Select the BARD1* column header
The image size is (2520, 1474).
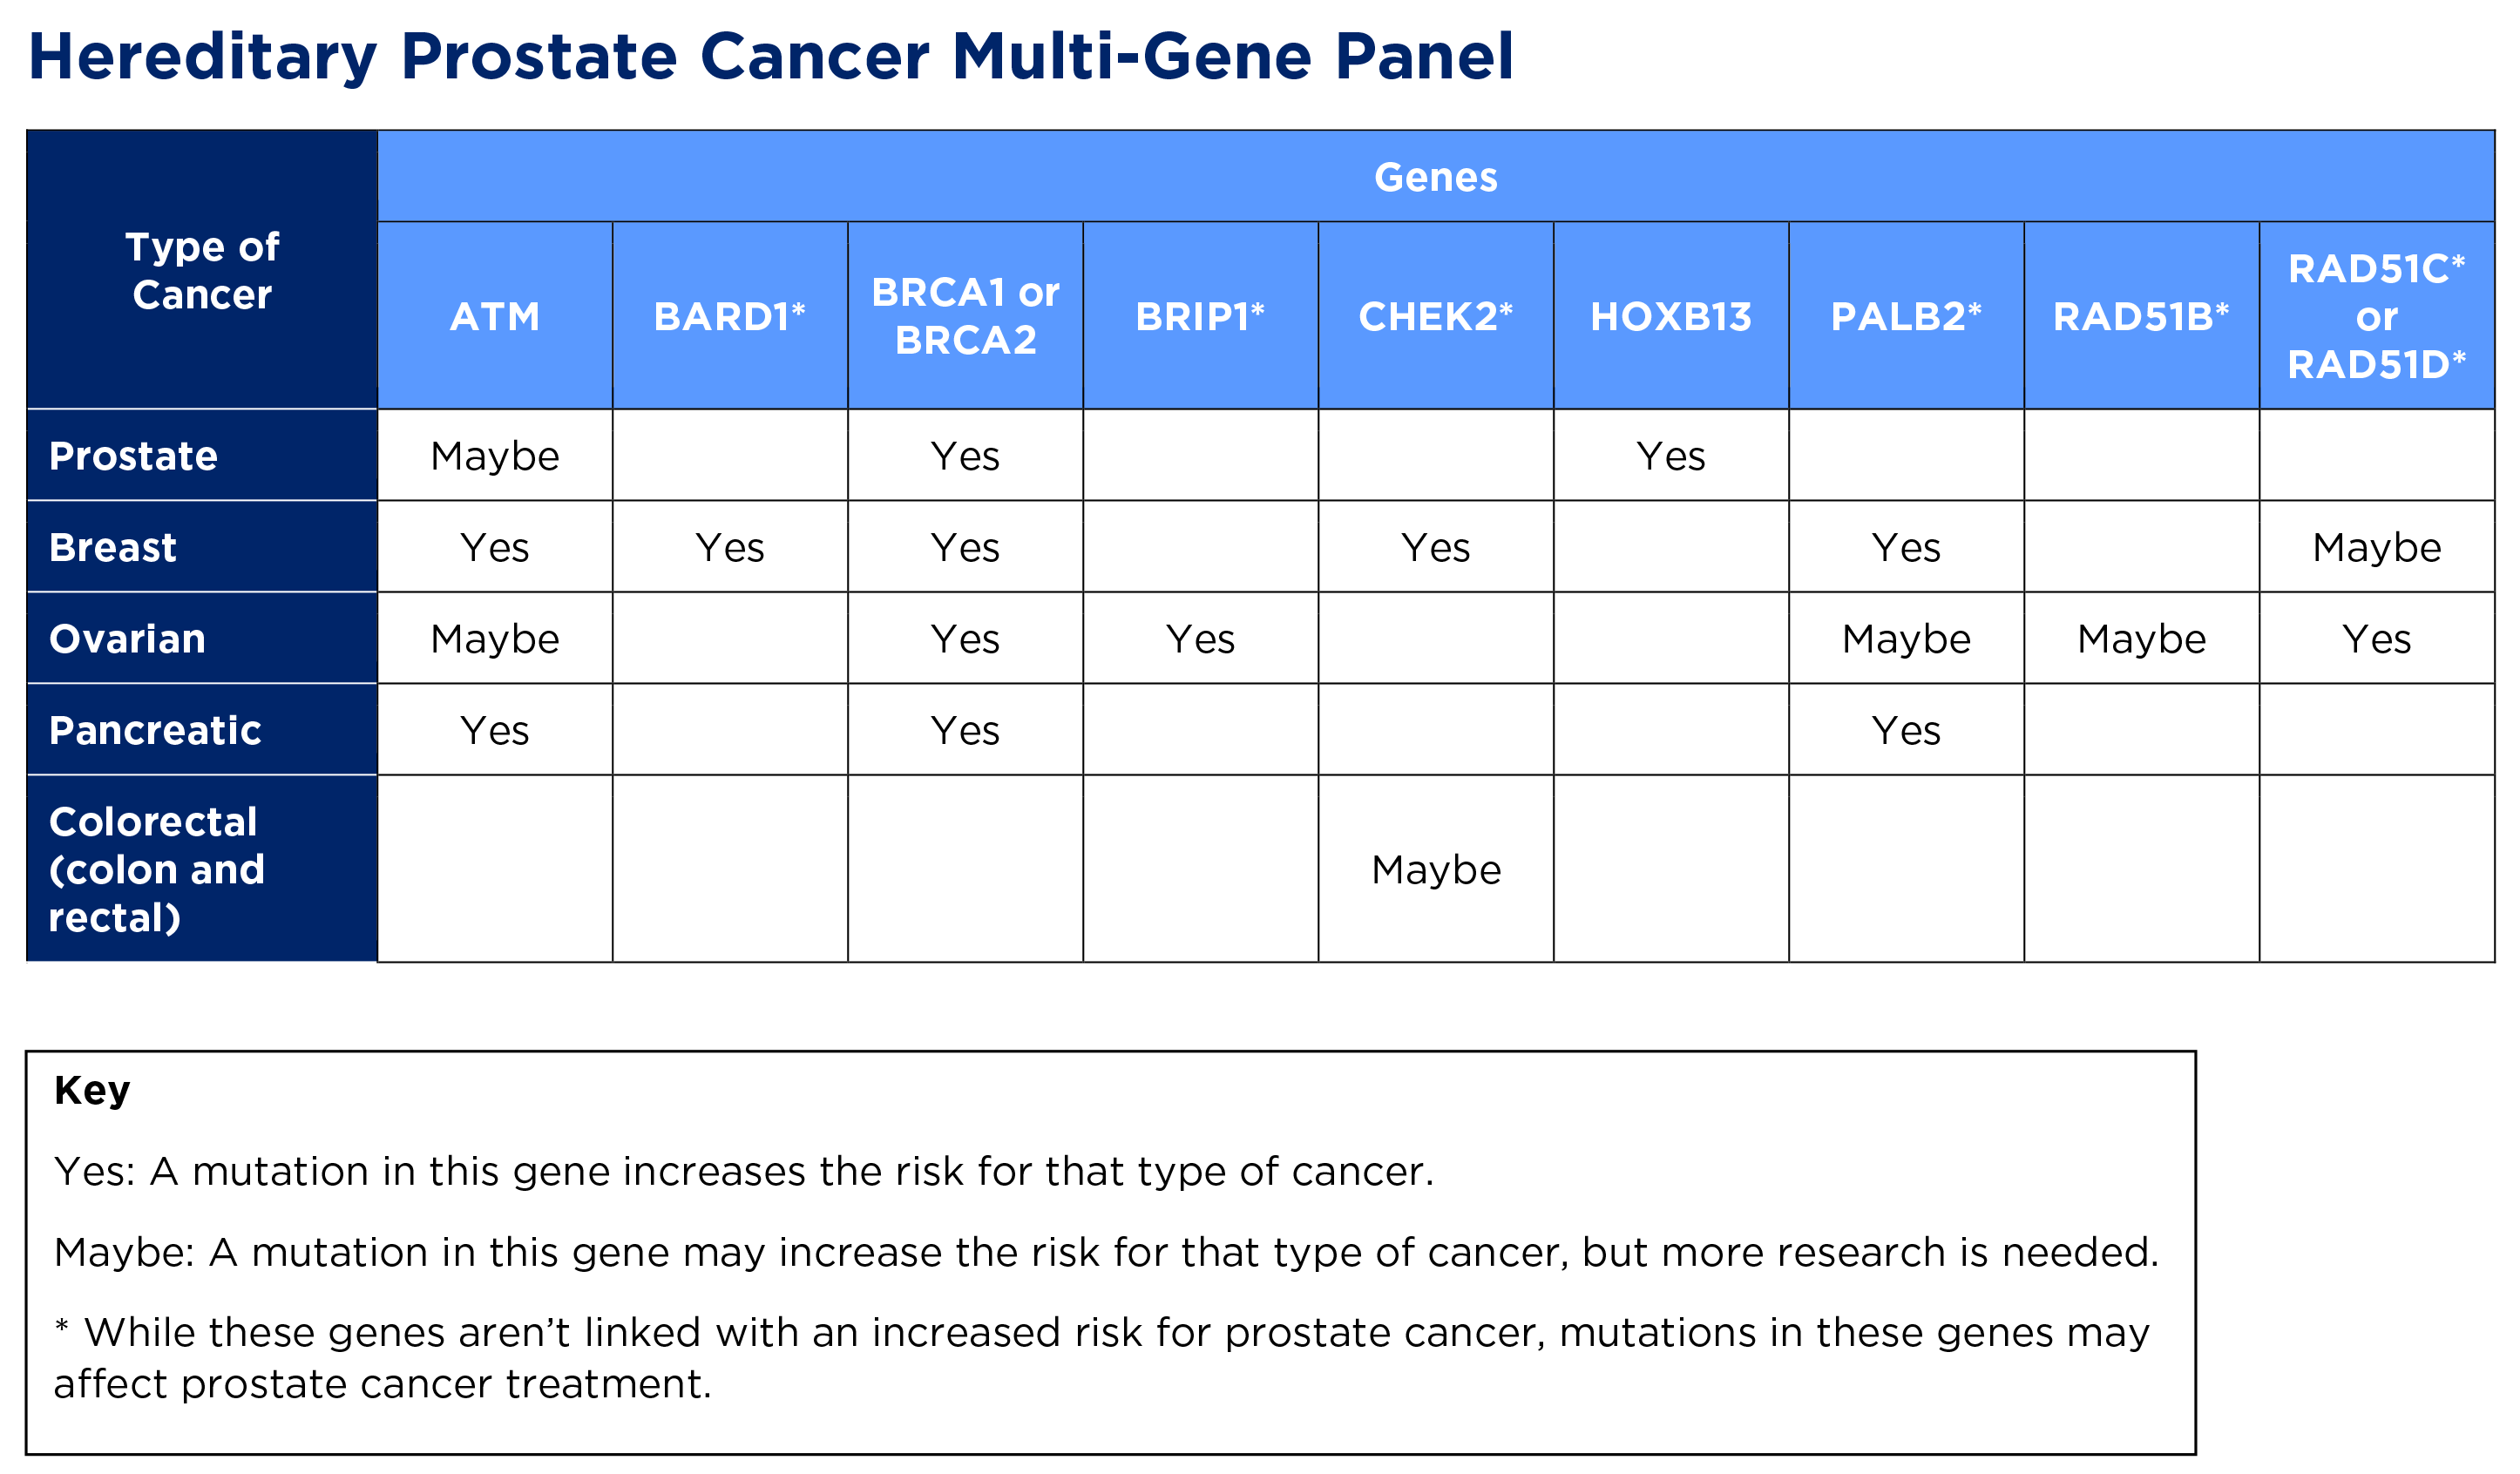[x=730, y=316]
